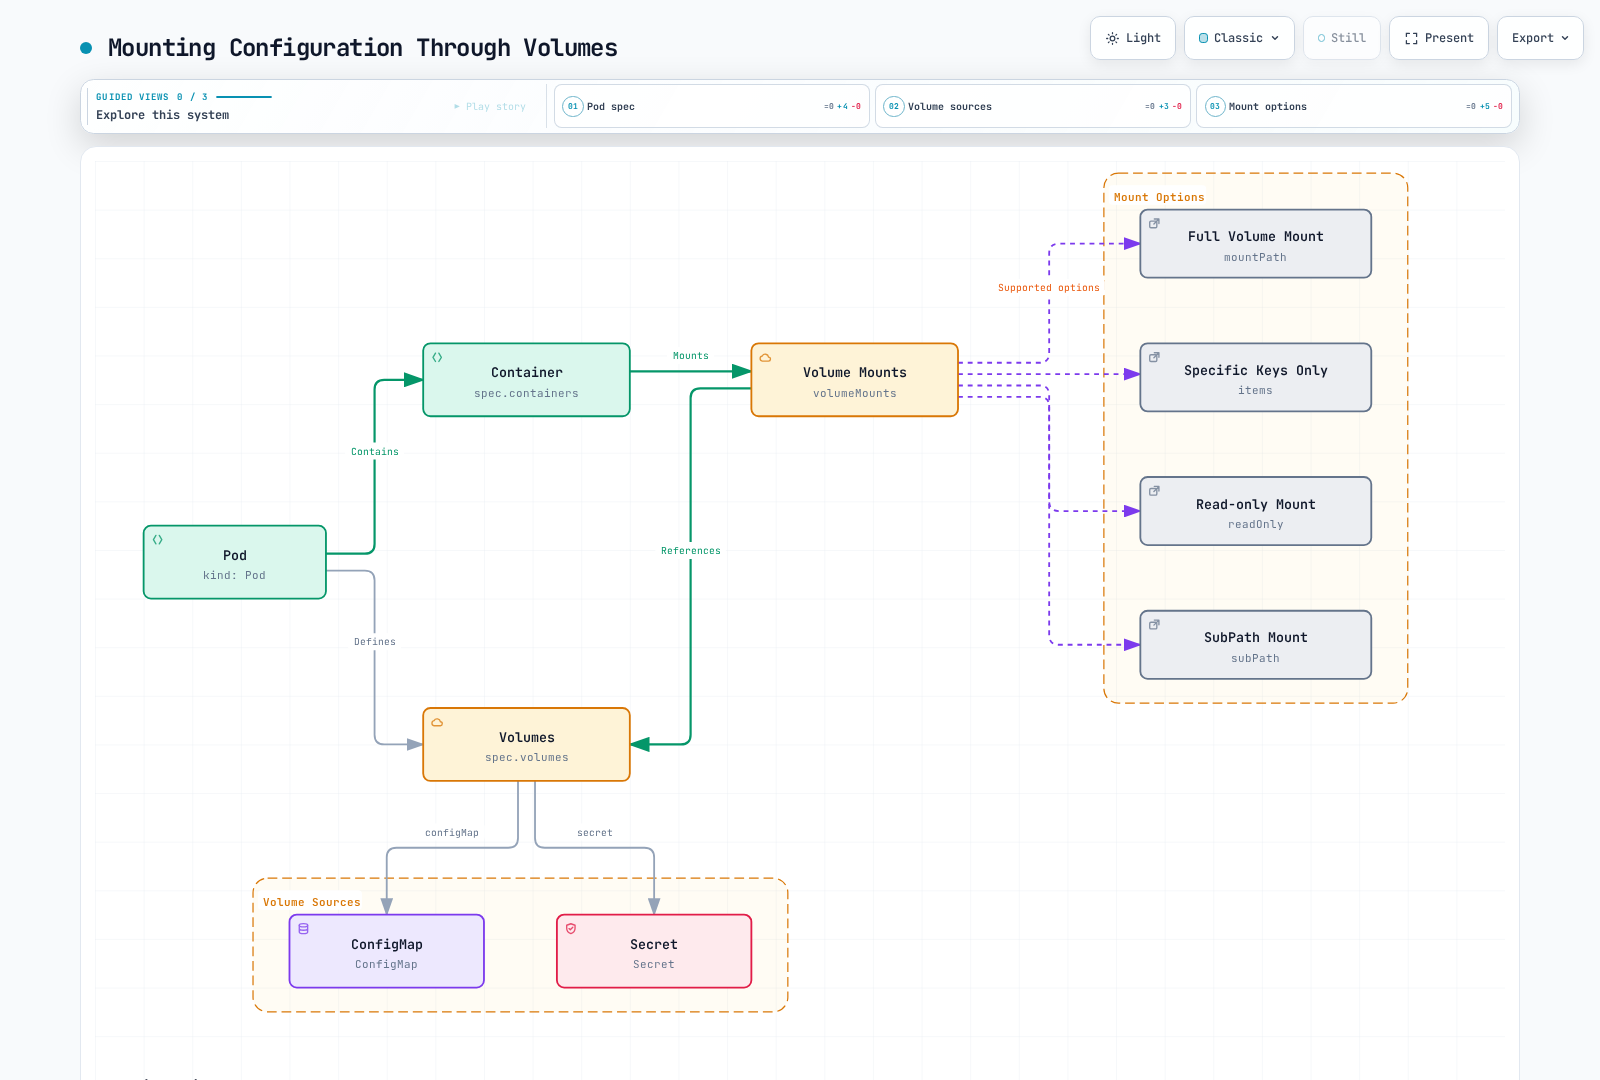Click the shield icon in Secret node
This screenshot has width=1600, height=1080.
coord(571,929)
